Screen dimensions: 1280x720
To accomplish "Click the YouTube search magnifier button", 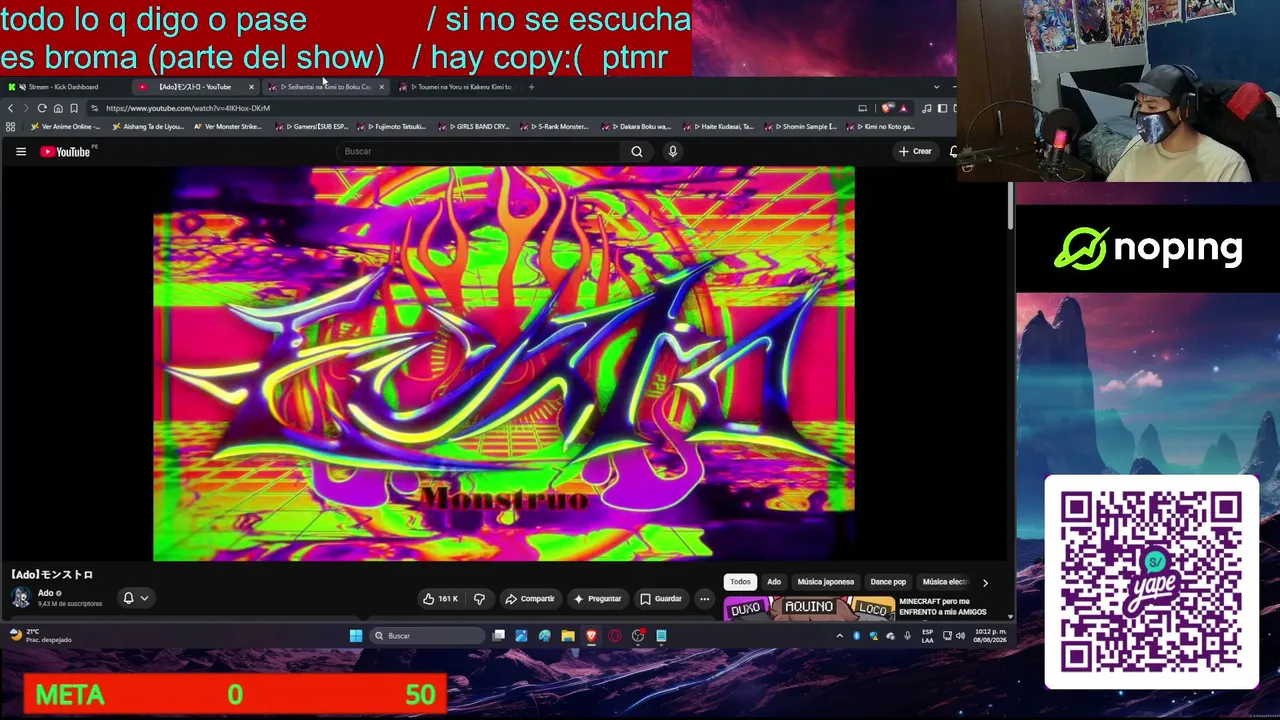I will pos(636,152).
